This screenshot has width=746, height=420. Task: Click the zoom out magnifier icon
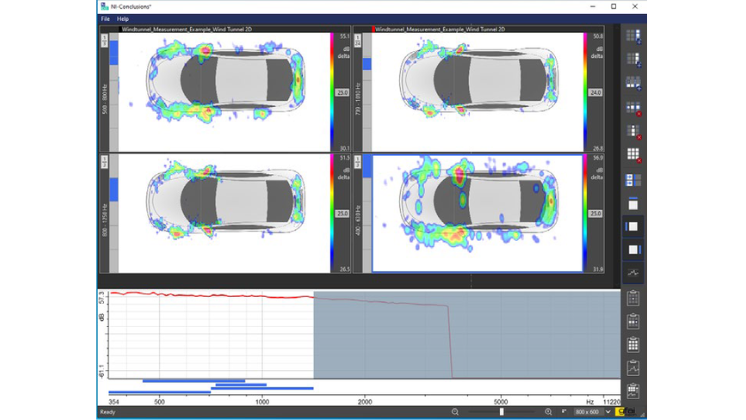coord(455,412)
